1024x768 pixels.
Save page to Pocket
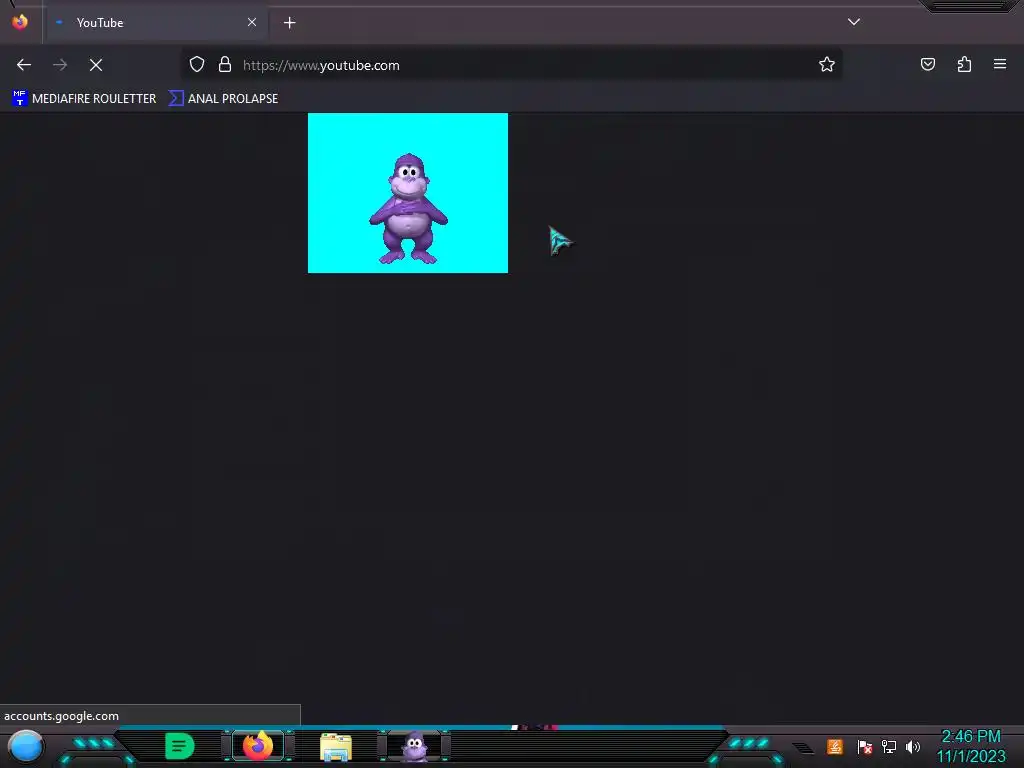click(927, 64)
